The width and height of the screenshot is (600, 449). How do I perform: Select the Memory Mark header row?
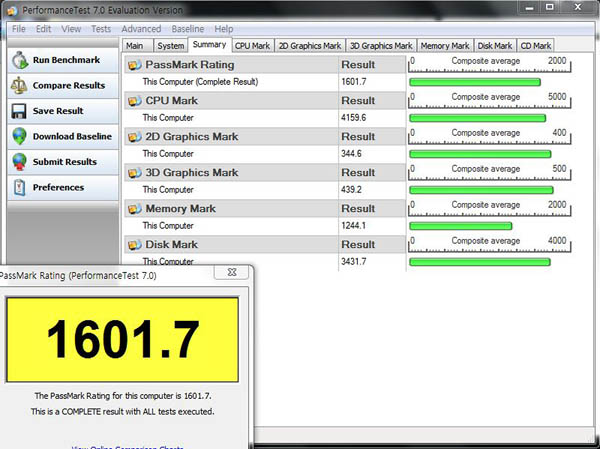click(x=265, y=209)
